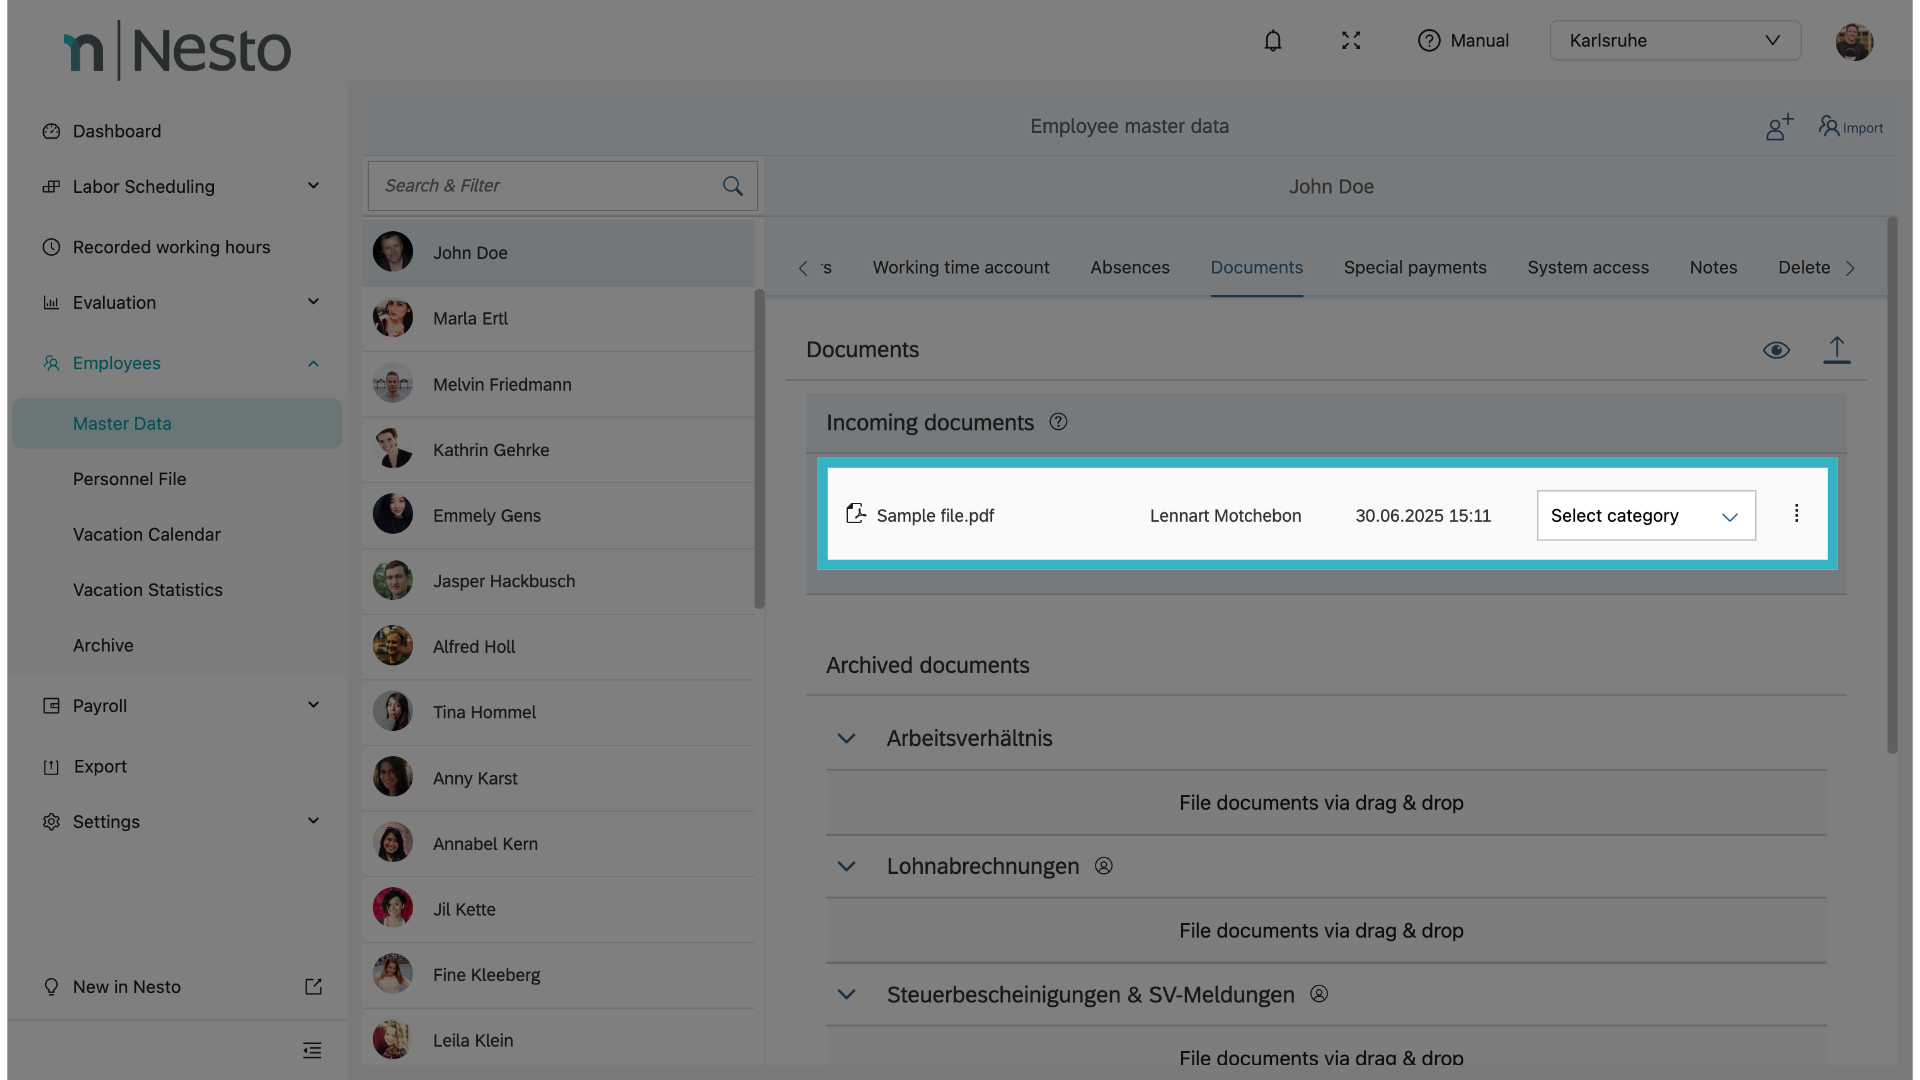Viewport: 1920px width, 1080px height.
Task: Open the Select category dropdown
Action: [x=1645, y=516]
